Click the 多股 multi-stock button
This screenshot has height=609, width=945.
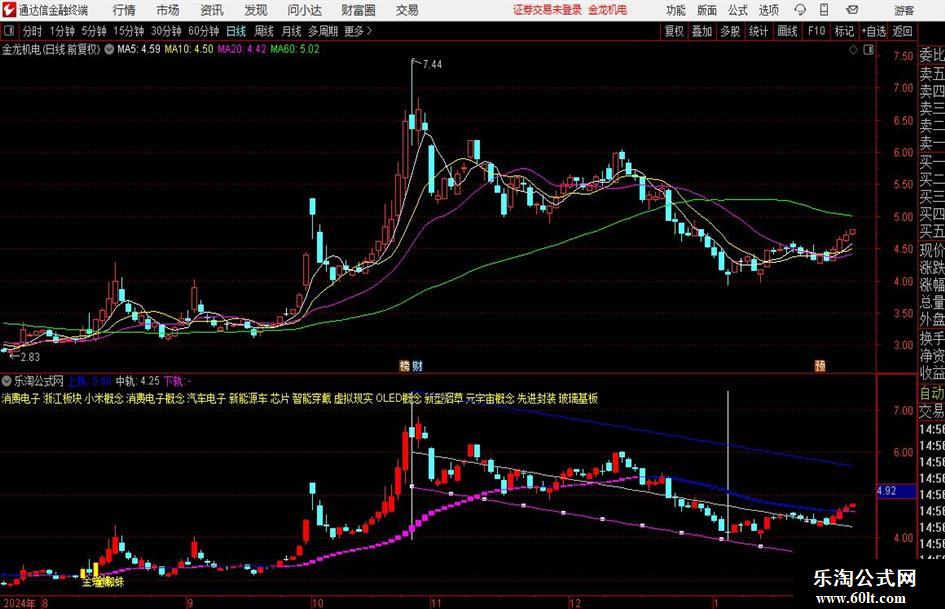click(x=730, y=31)
